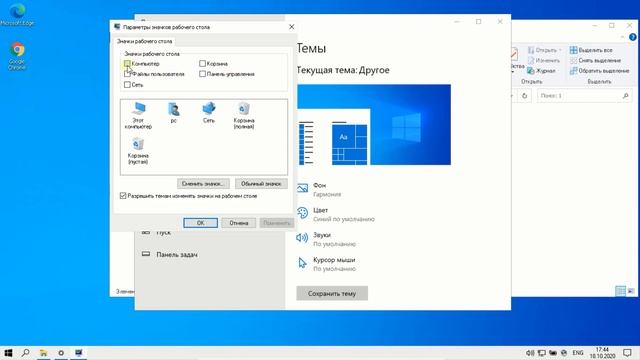Screen dimensions: 640x360
Task: Open Панель задач section in Settings sidebar
Action: (x=169, y=255)
